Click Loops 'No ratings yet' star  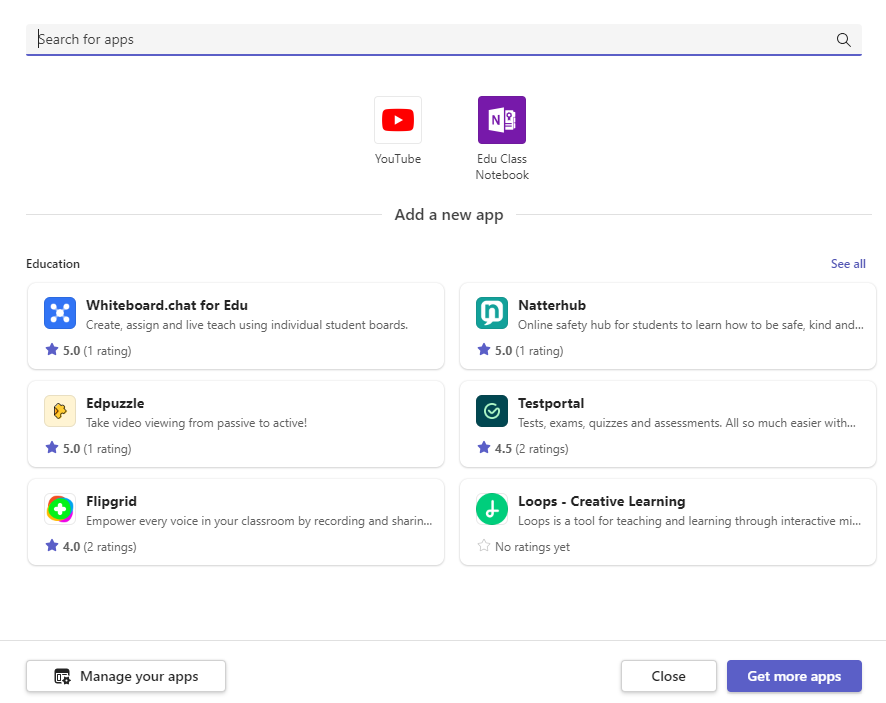point(484,546)
